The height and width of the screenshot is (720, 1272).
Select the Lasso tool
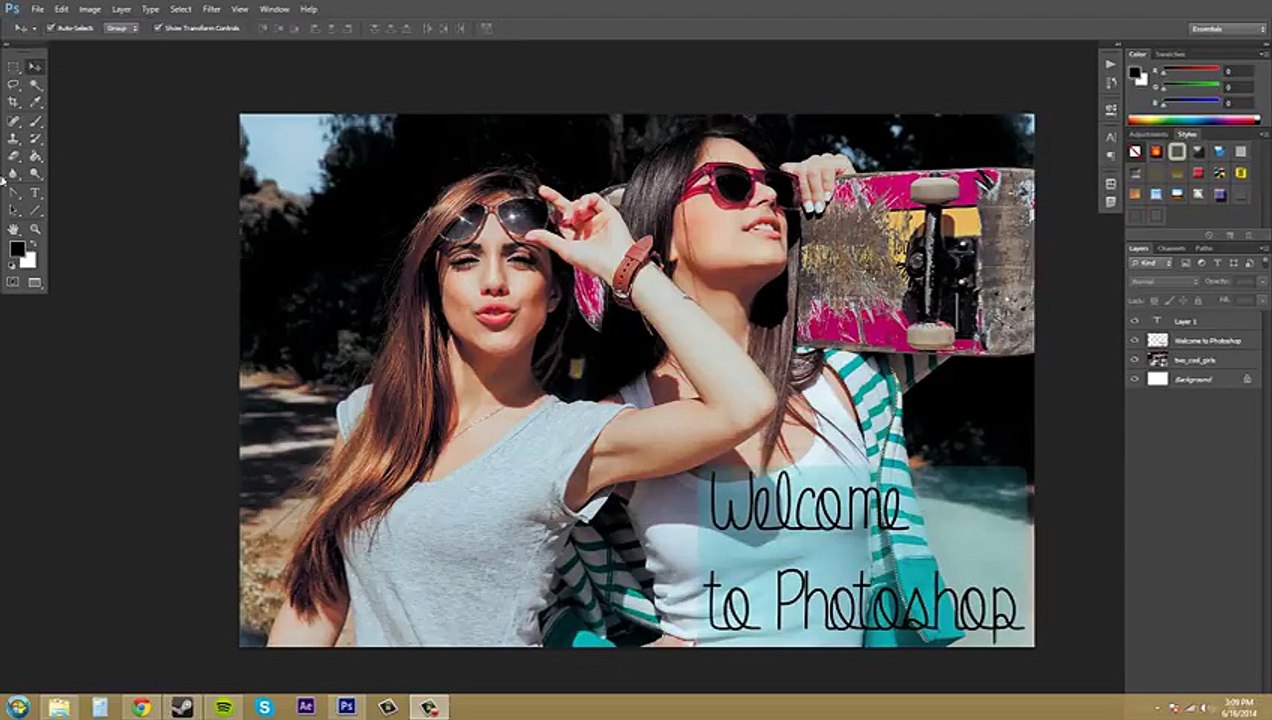[13, 84]
